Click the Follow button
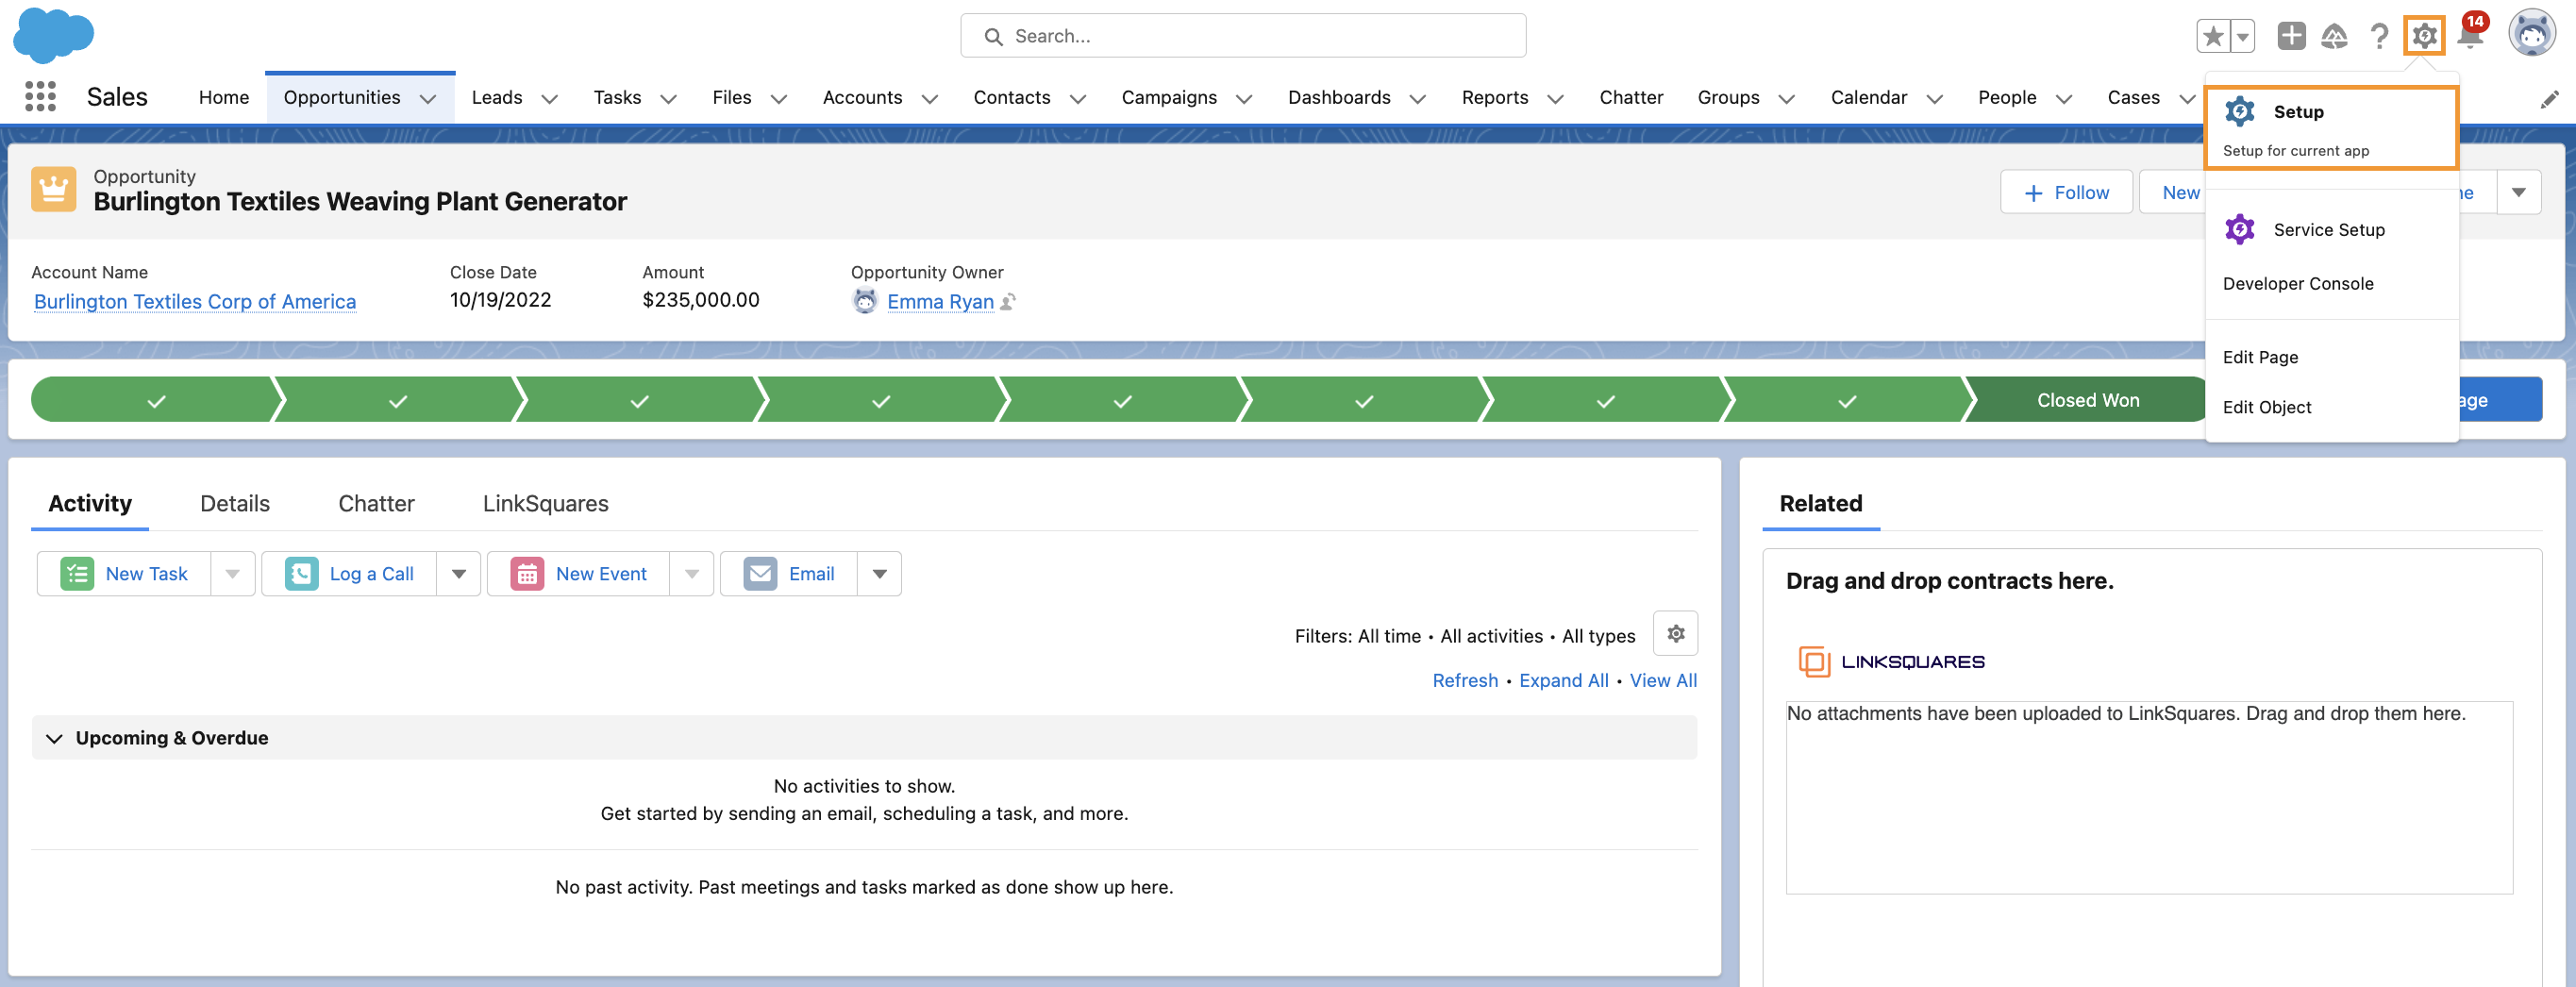This screenshot has height=987, width=2576. point(2066,192)
